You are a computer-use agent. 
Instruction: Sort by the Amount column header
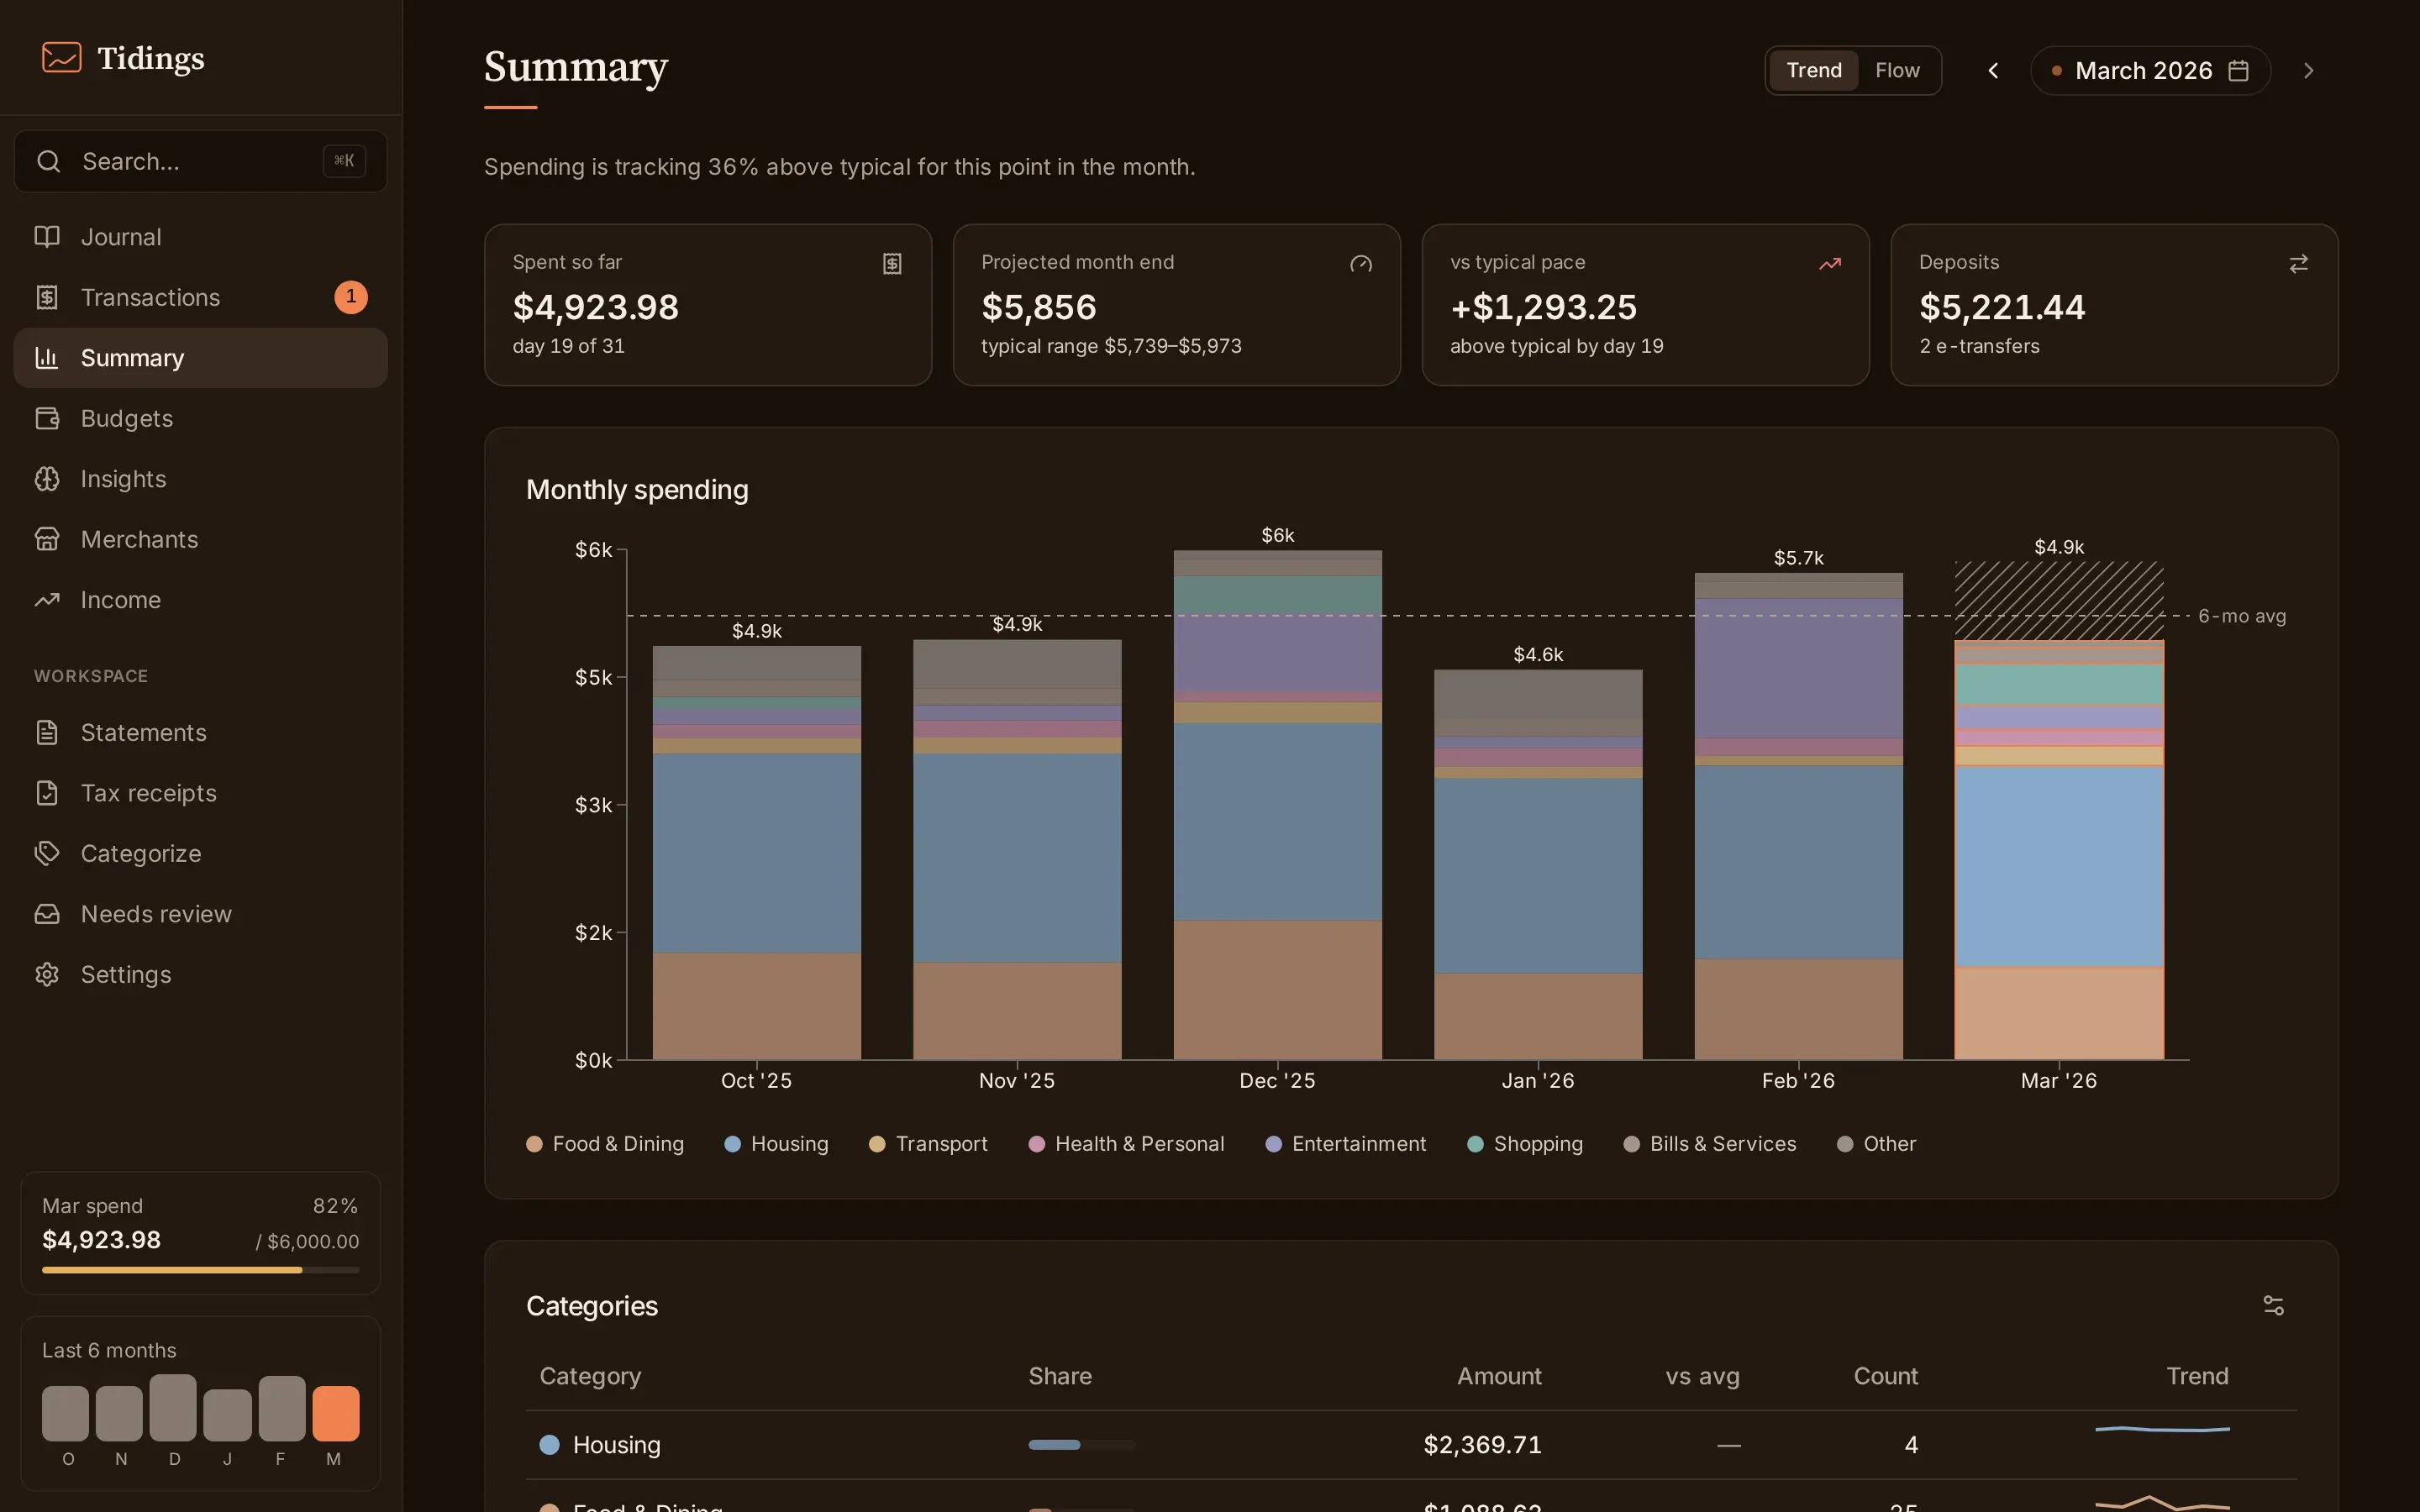tap(1499, 1377)
